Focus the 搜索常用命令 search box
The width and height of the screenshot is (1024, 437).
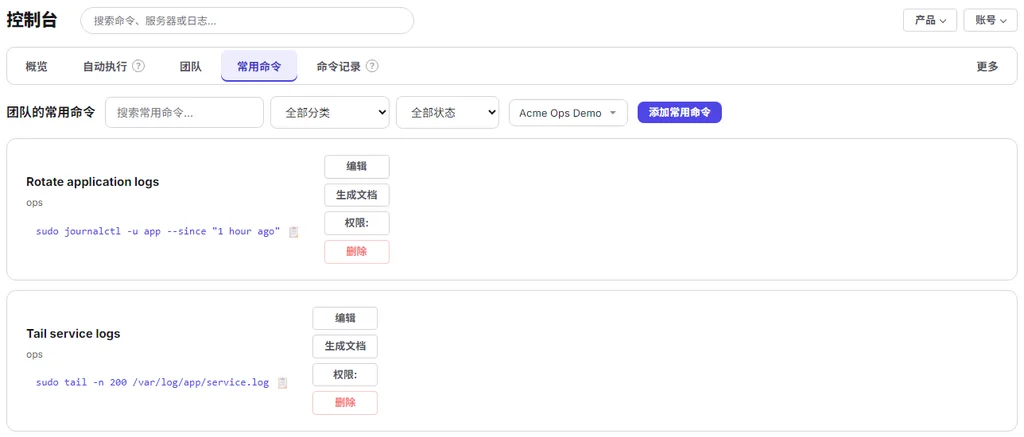coord(184,113)
